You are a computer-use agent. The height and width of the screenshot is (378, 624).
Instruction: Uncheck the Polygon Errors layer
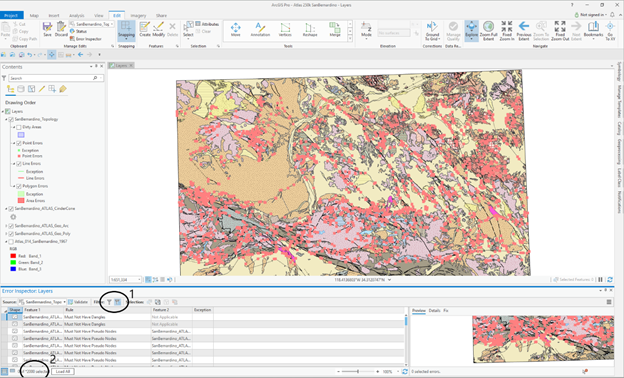(19, 186)
